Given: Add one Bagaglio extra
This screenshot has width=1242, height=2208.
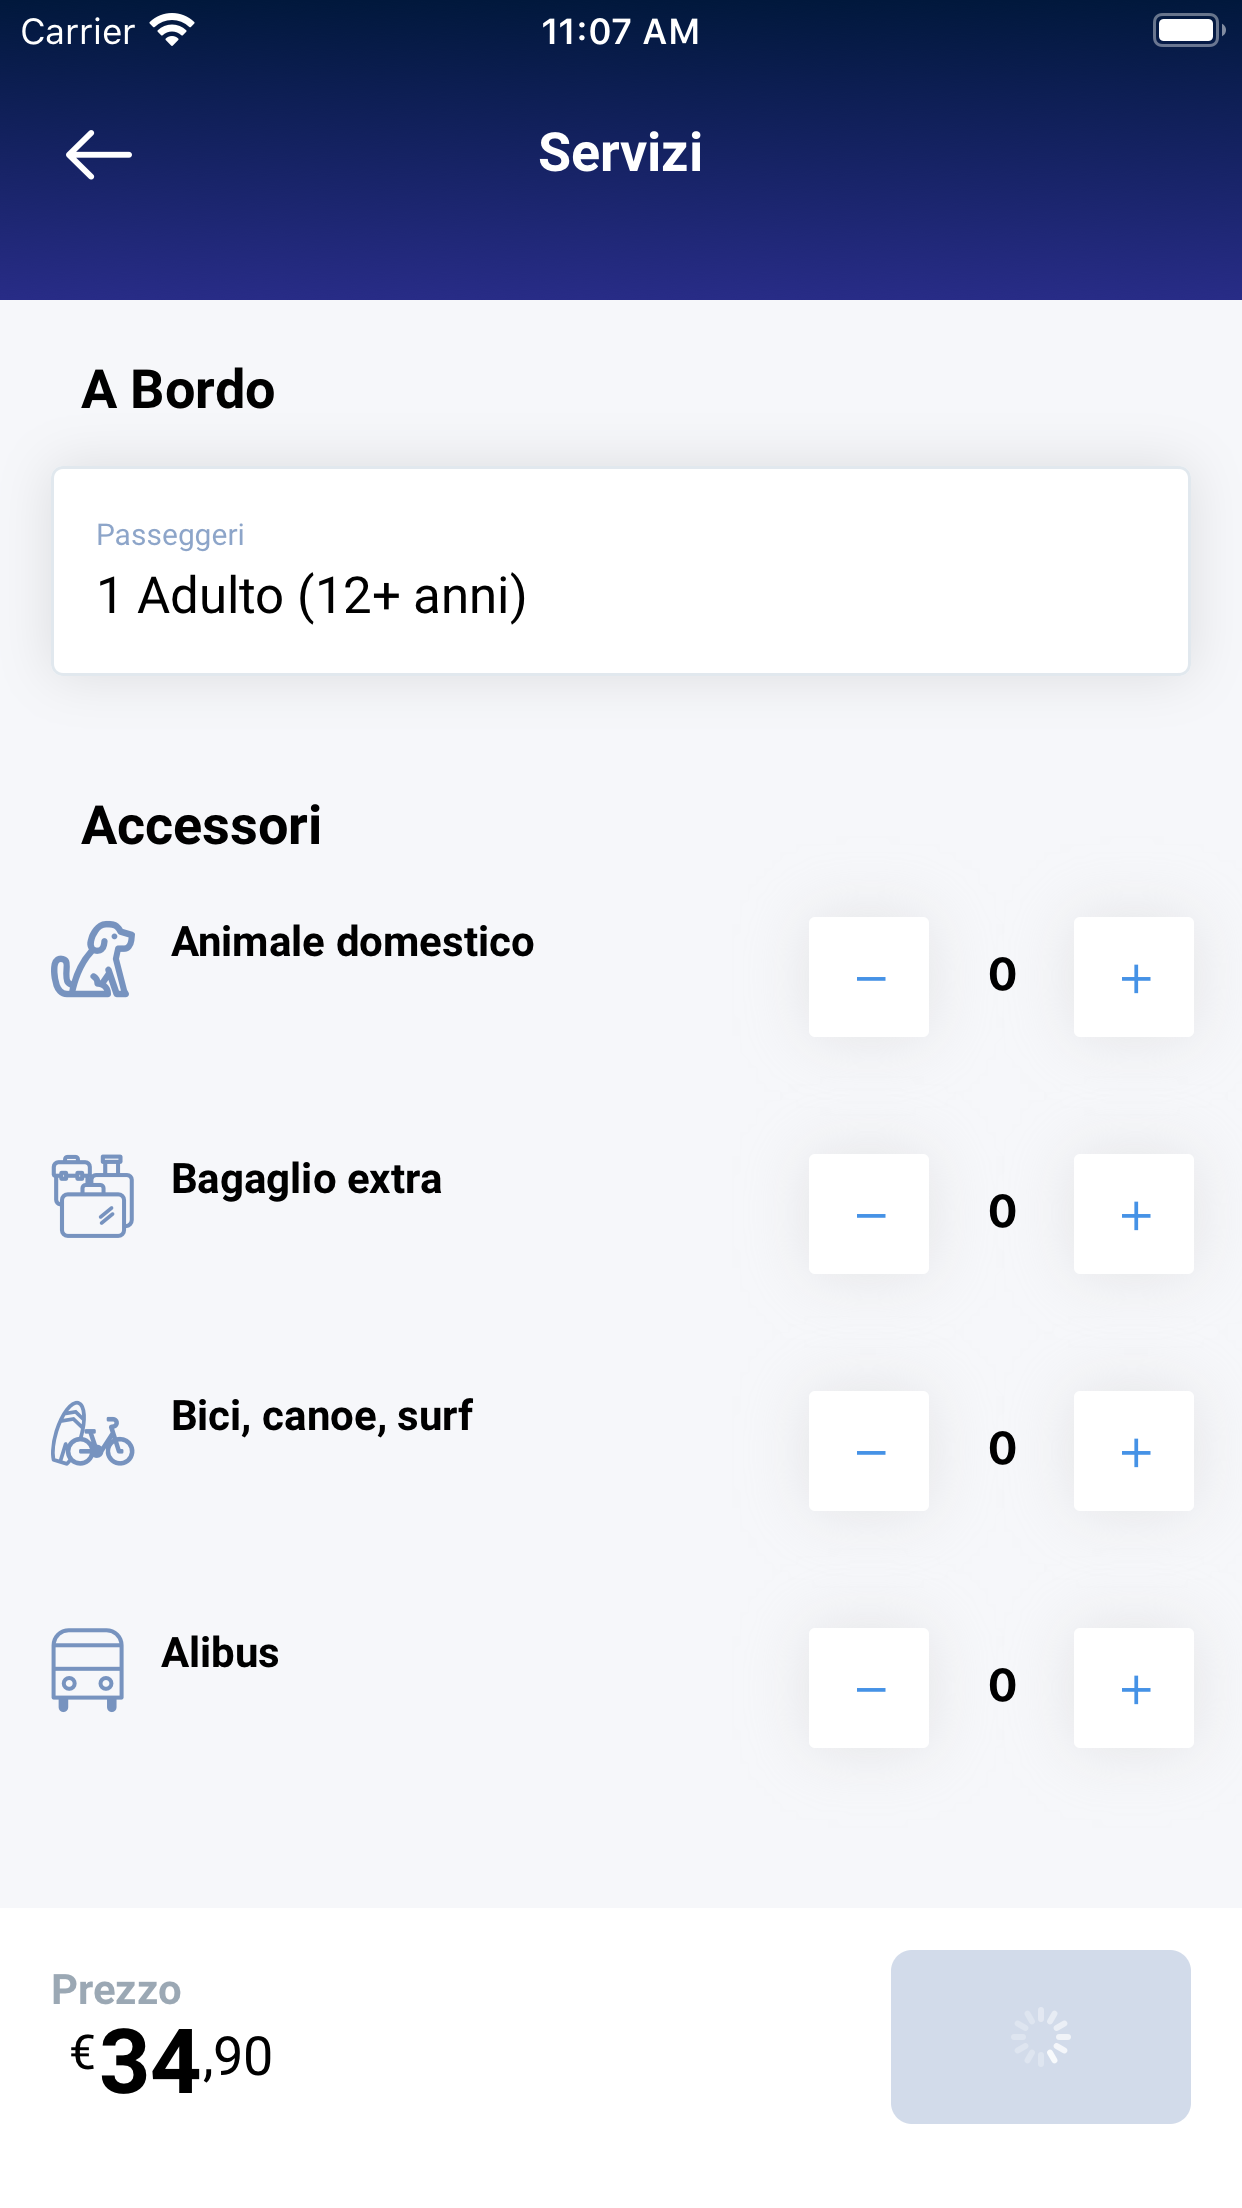Looking at the screenshot, I should point(1134,1214).
